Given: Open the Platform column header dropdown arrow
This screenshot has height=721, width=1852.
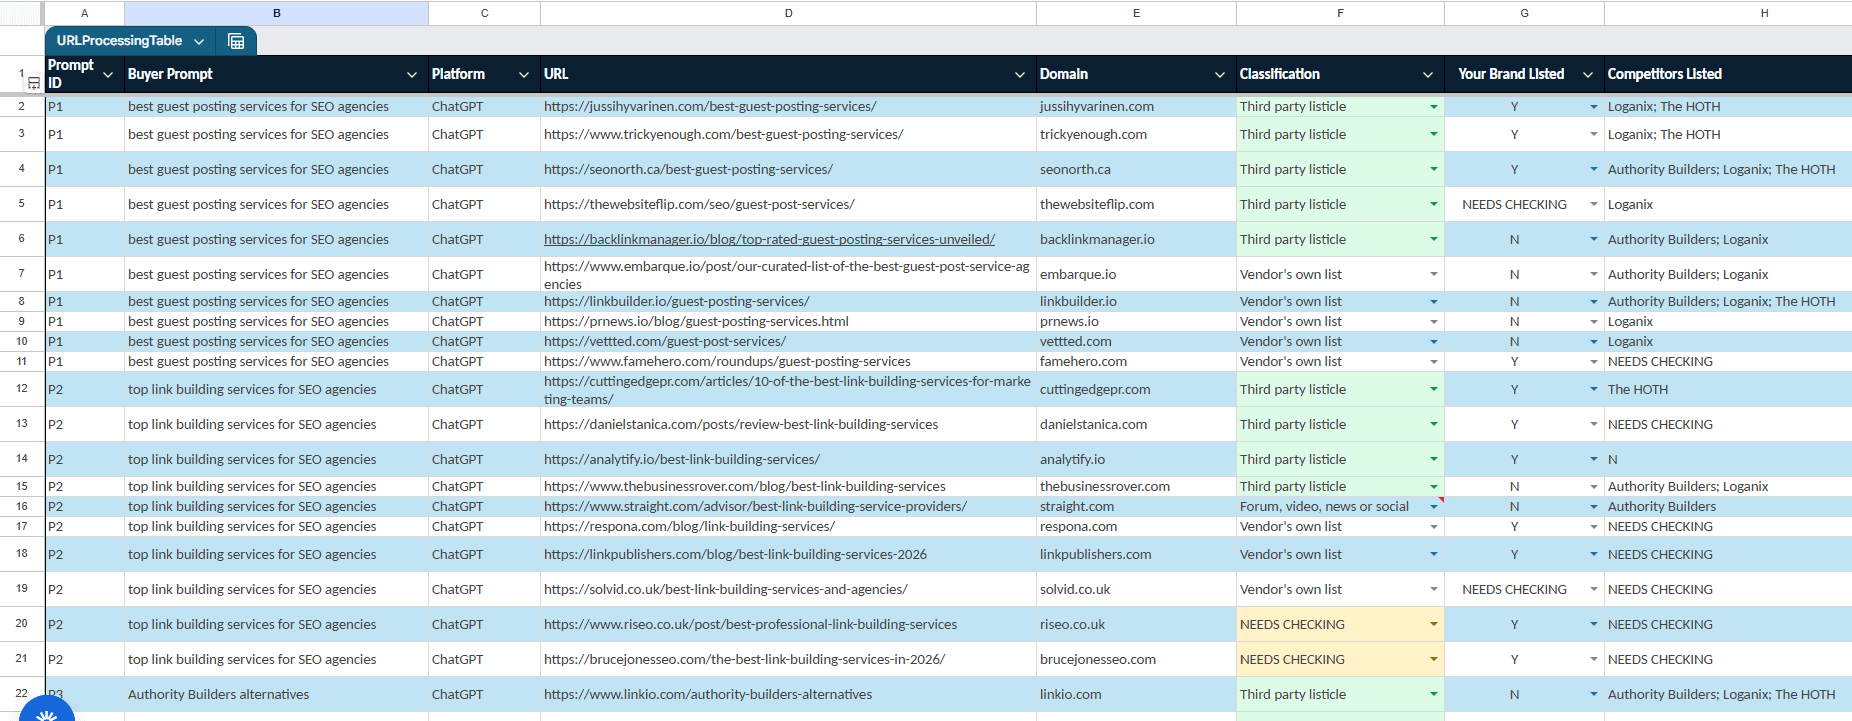Looking at the screenshot, I should [x=524, y=75].
